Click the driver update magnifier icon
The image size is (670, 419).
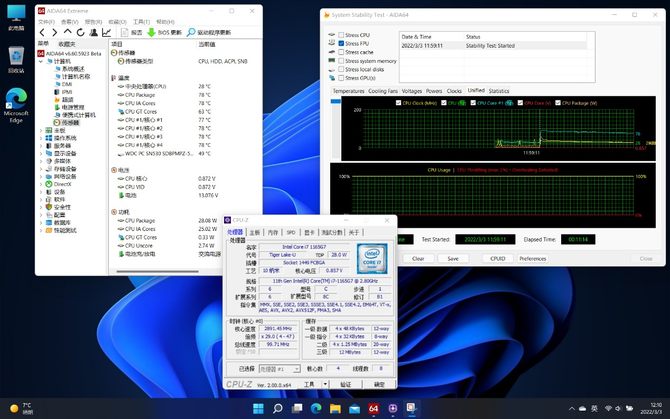192,32
